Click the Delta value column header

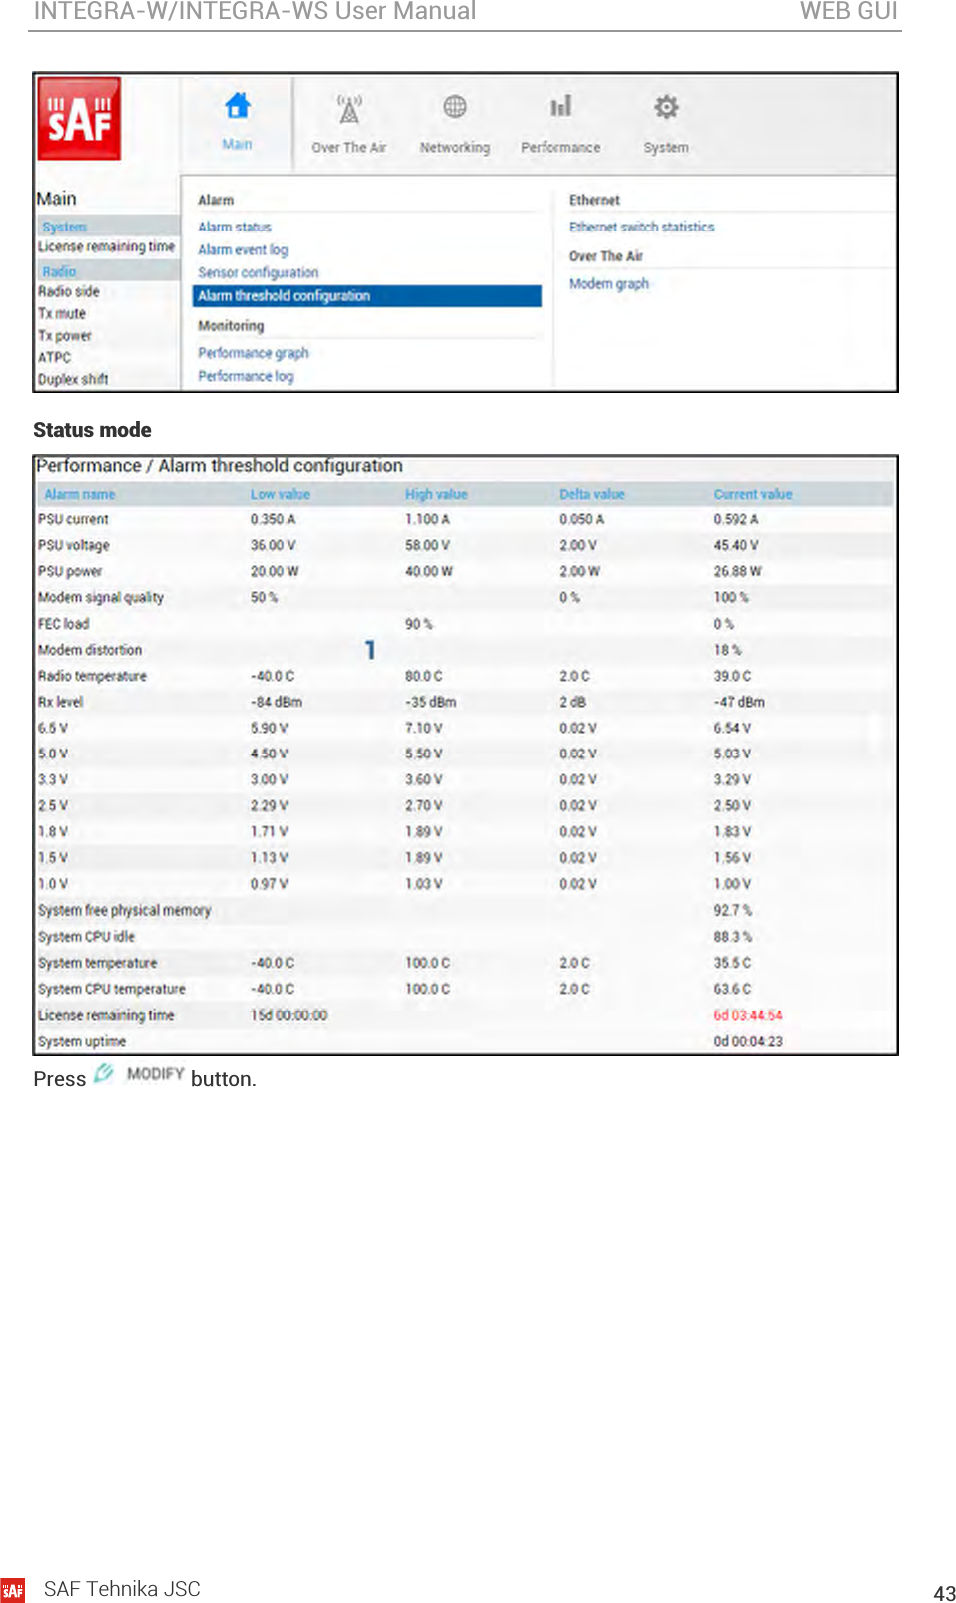tap(592, 495)
